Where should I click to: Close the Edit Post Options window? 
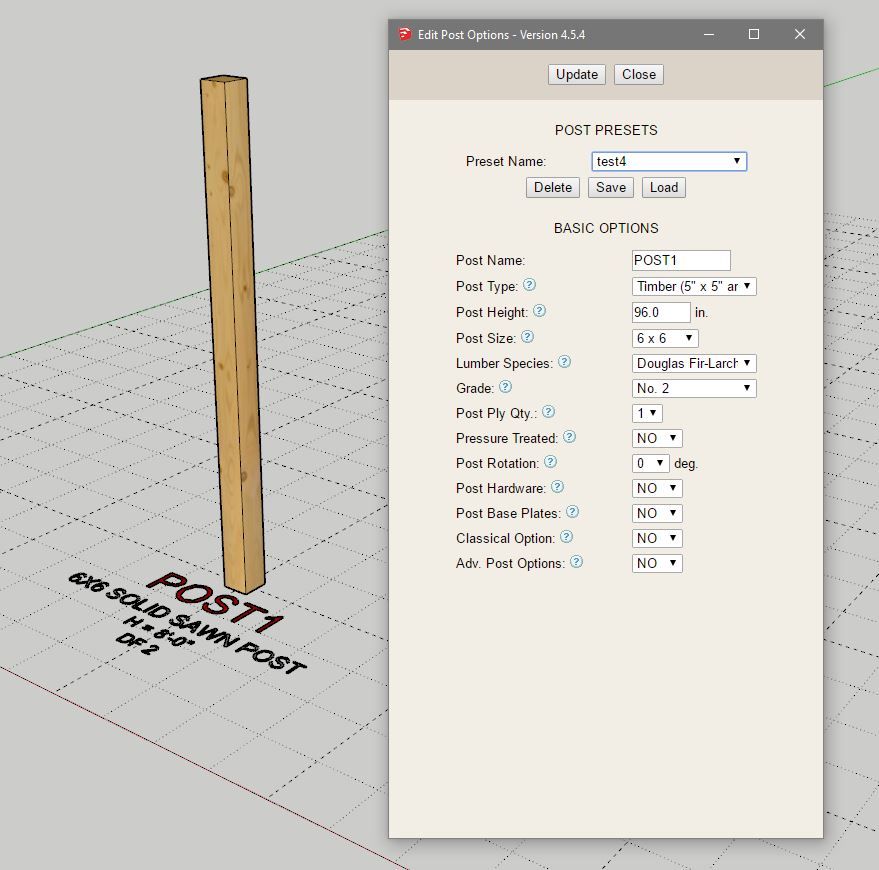tap(800, 34)
